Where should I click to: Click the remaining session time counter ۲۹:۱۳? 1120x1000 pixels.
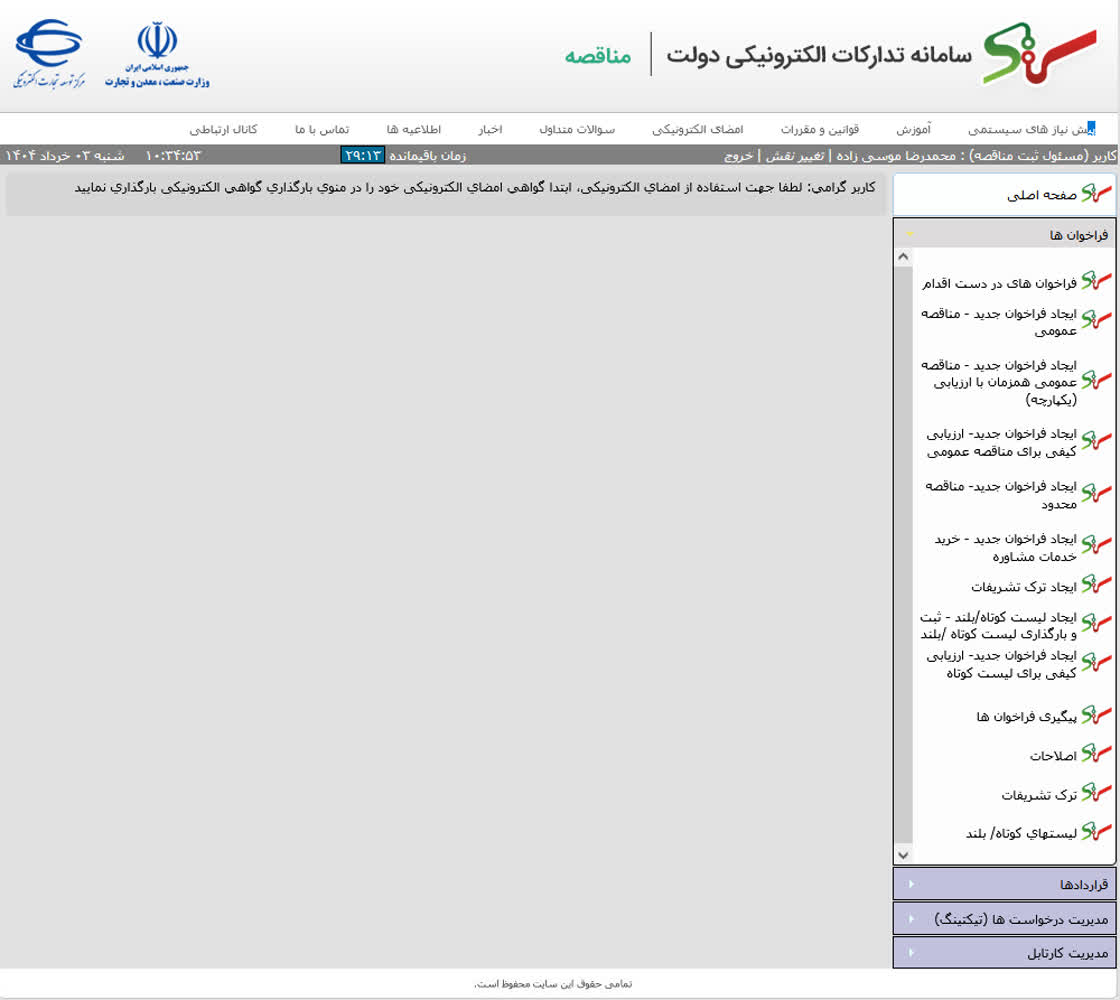362,155
